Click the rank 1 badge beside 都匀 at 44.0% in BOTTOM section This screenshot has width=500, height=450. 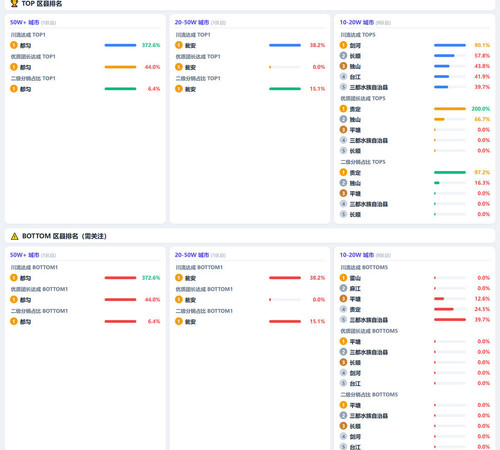[14, 300]
